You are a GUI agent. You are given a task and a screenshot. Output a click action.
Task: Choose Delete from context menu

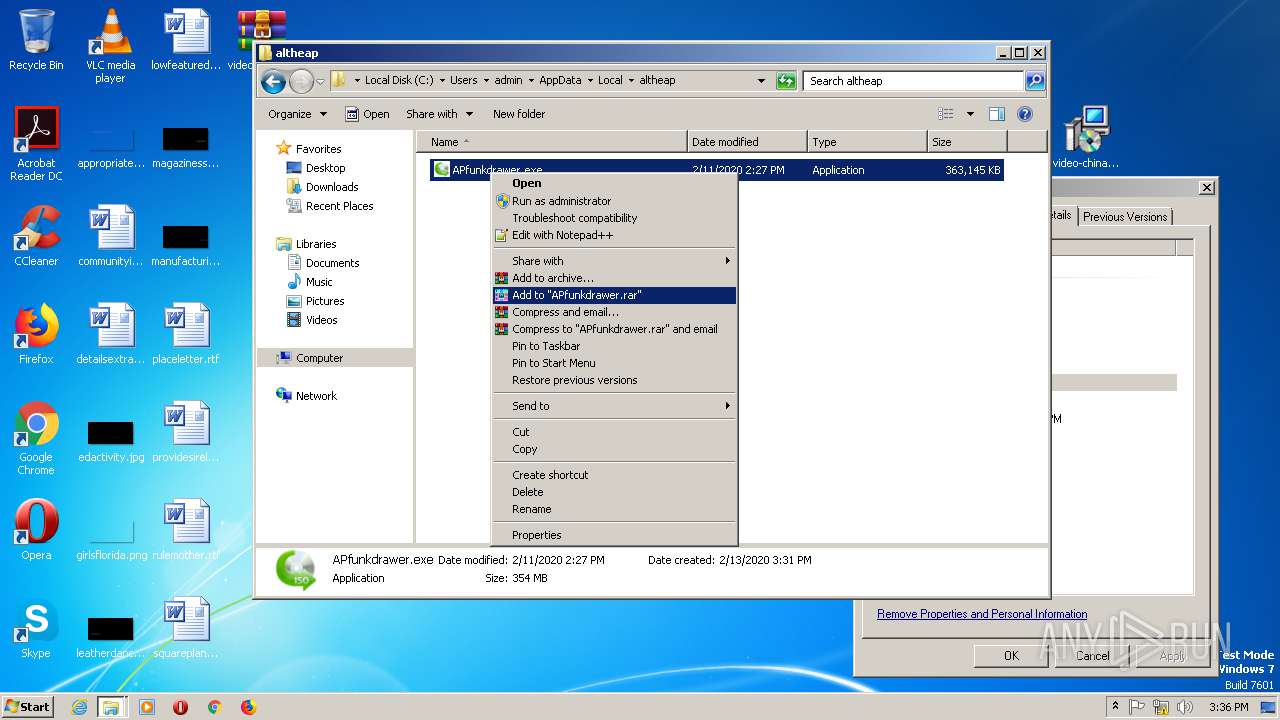click(x=614, y=492)
